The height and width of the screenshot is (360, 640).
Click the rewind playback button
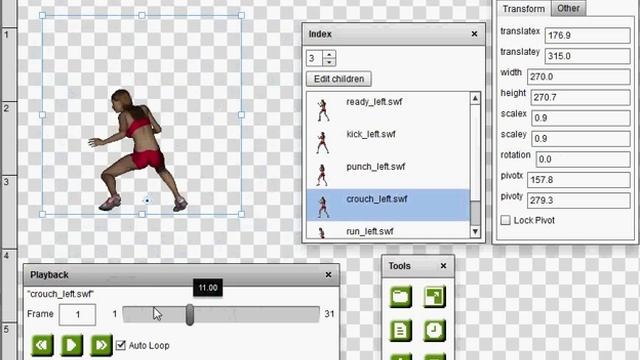42,345
